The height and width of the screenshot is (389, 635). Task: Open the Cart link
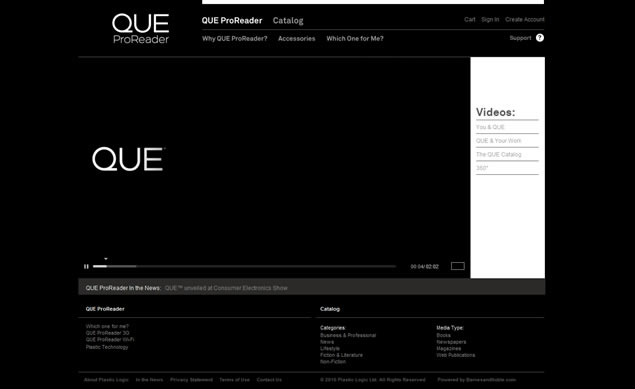click(x=470, y=19)
